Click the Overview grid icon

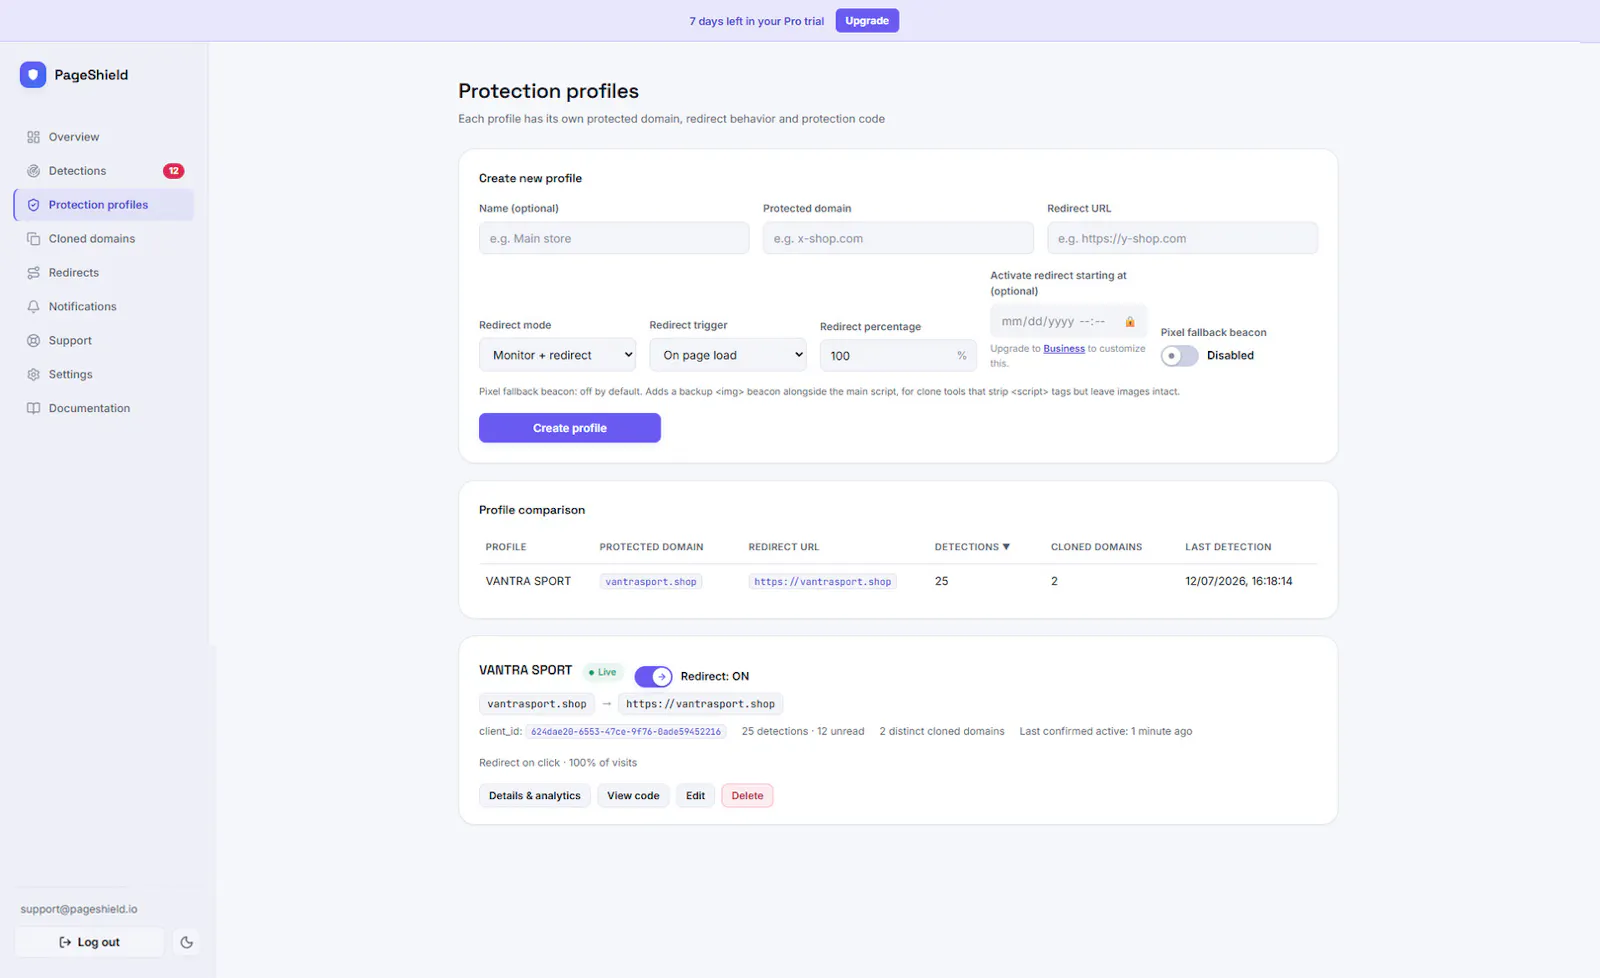33,137
